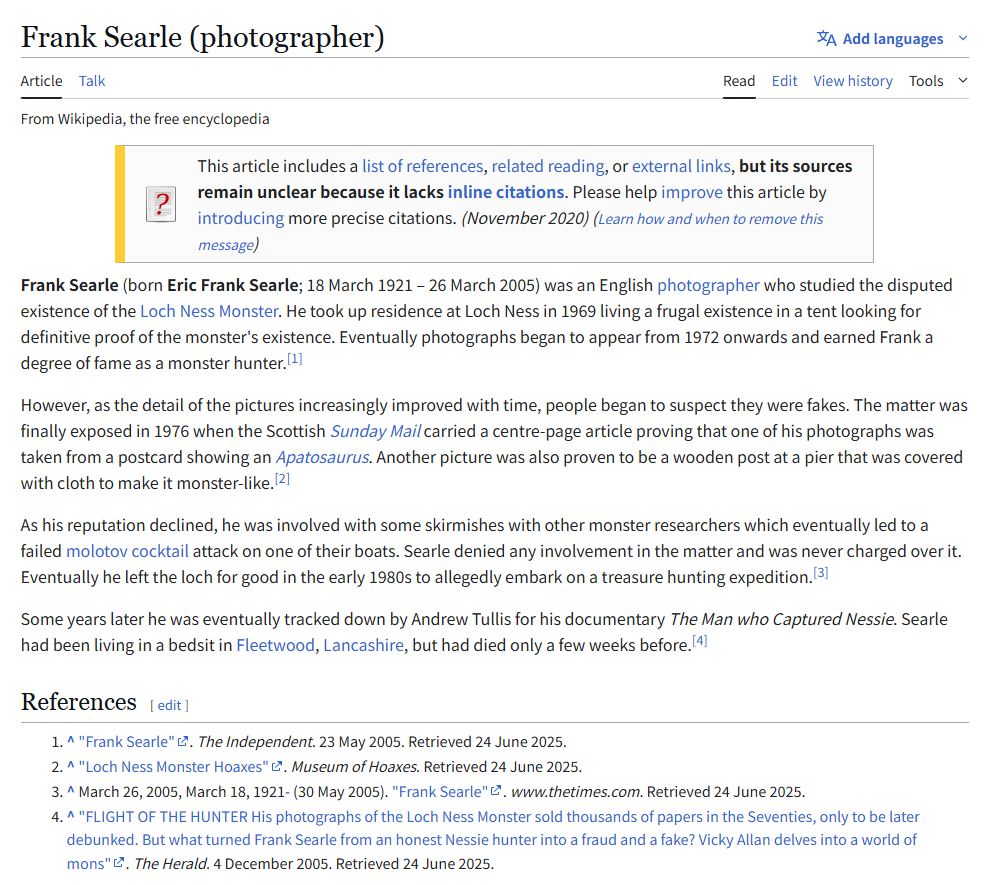Edit the References section
Viewport: 985px width, 885px height.
click(x=170, y=705)
